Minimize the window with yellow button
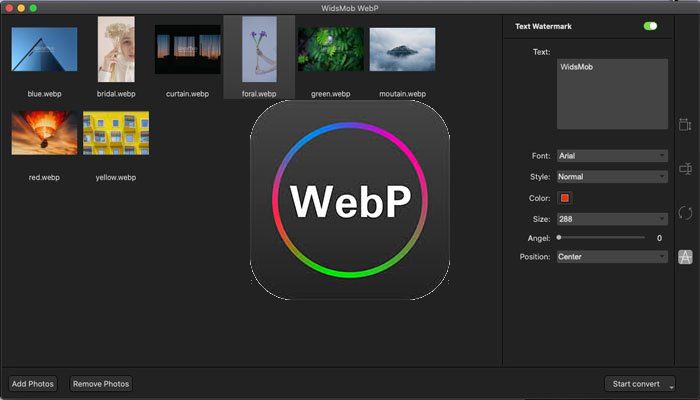The image size is (700, 400). pos(21,8)
